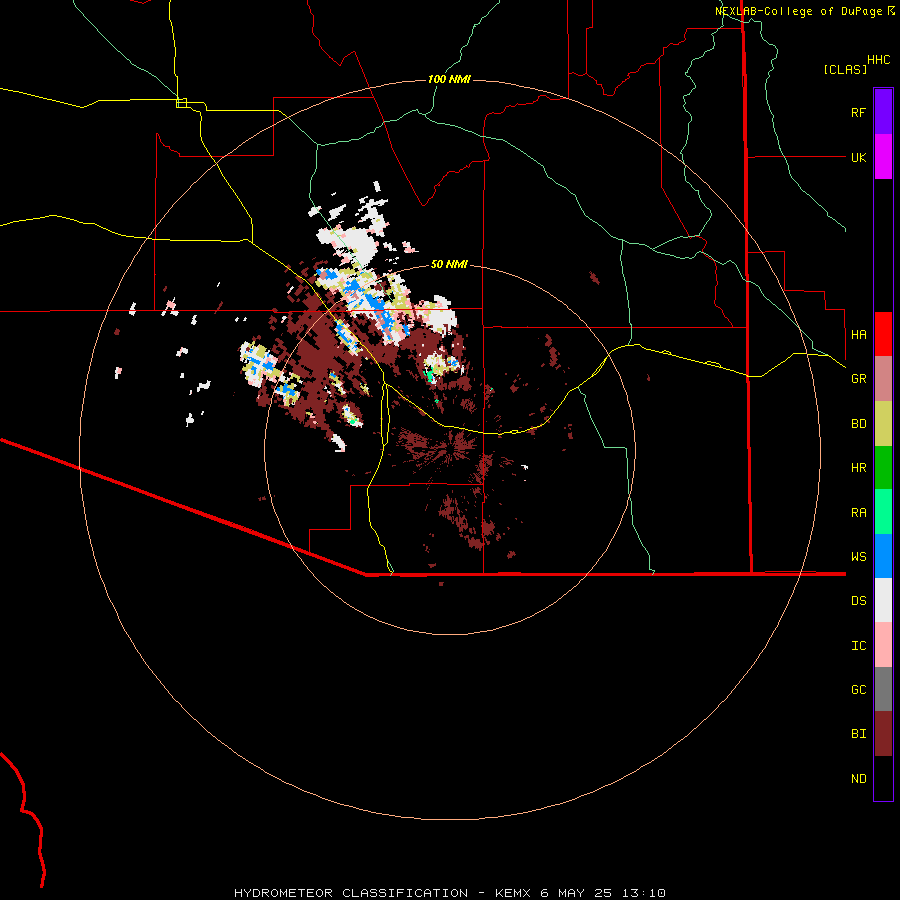The height and width of the screenshot is (900, 900).
Task: Click the HA red legend swatch
Action: pyautogui.click(x=883, y=334)
